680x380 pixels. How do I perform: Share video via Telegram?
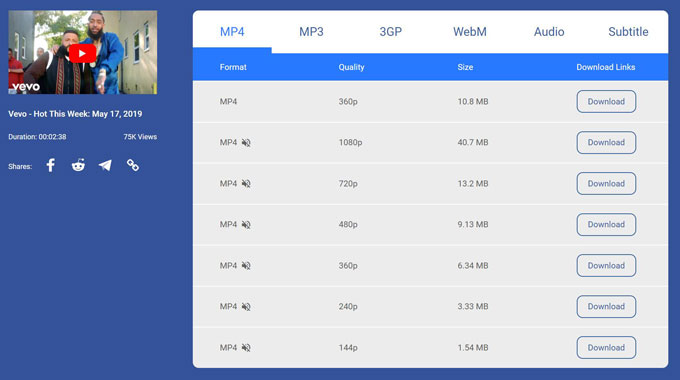(105, 165)
